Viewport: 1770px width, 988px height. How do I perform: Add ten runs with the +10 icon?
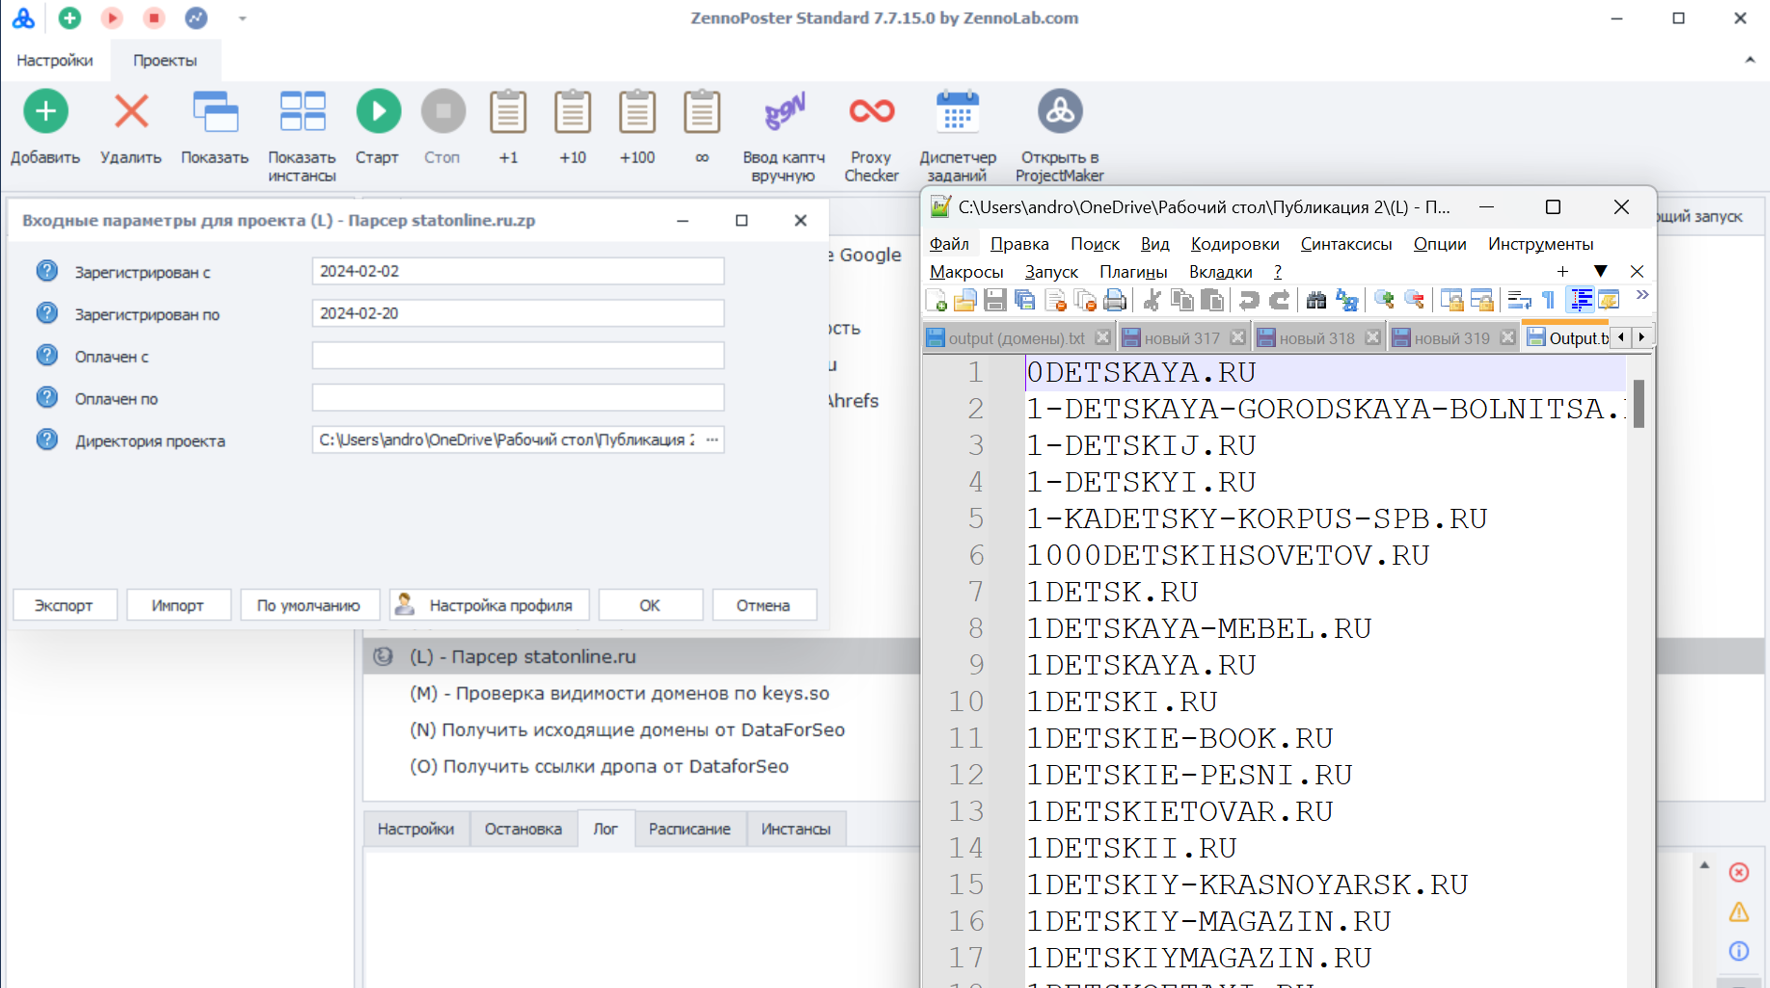tap(572, 112)
